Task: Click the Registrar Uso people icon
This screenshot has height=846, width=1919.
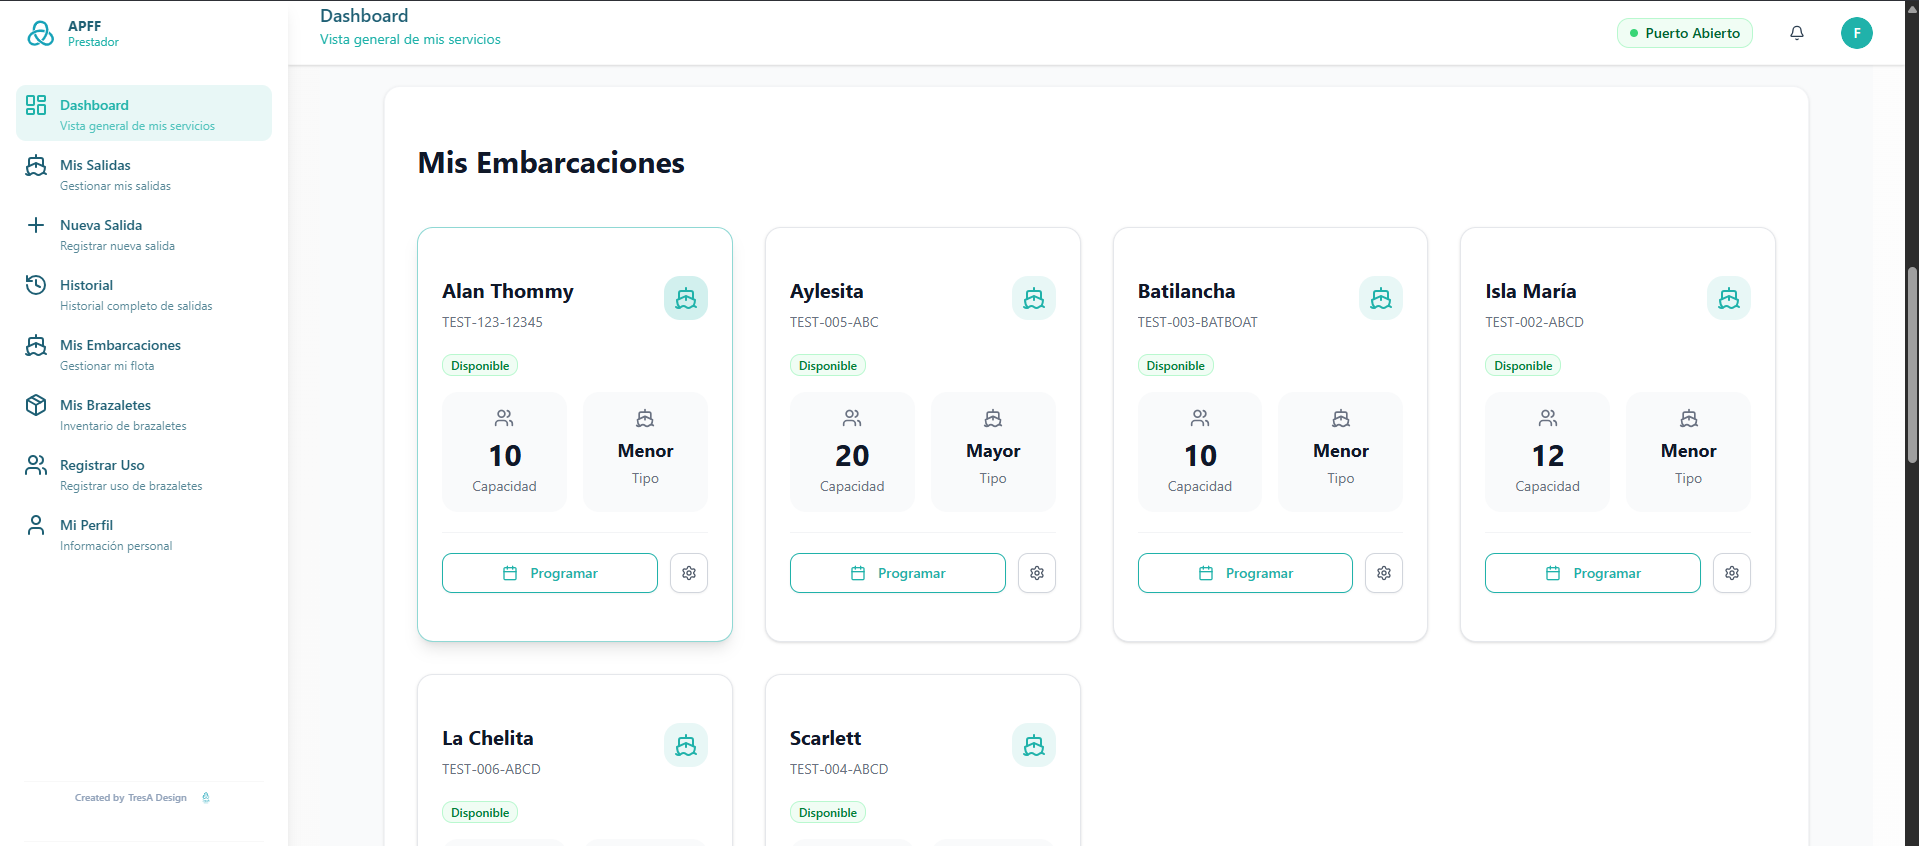Action: 36,465
